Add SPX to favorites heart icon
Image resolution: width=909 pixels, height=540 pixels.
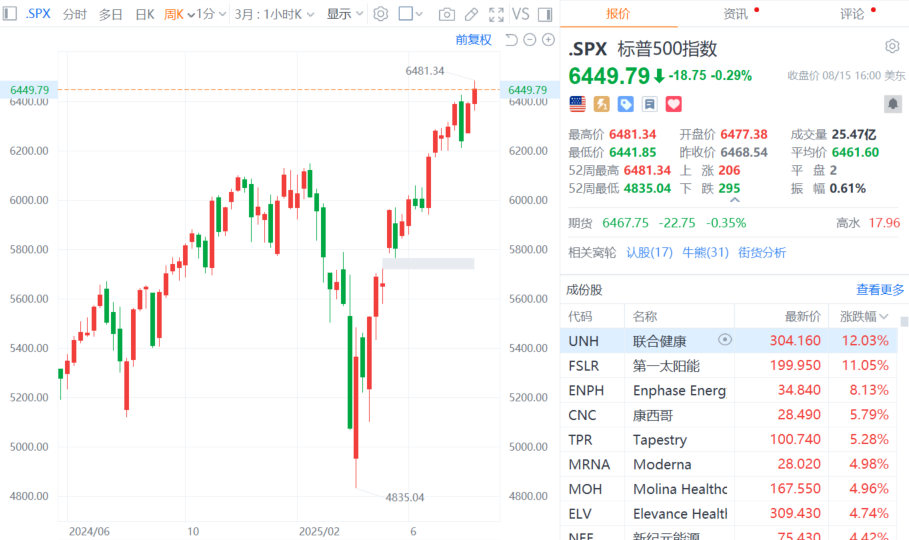tap(673, 104)
